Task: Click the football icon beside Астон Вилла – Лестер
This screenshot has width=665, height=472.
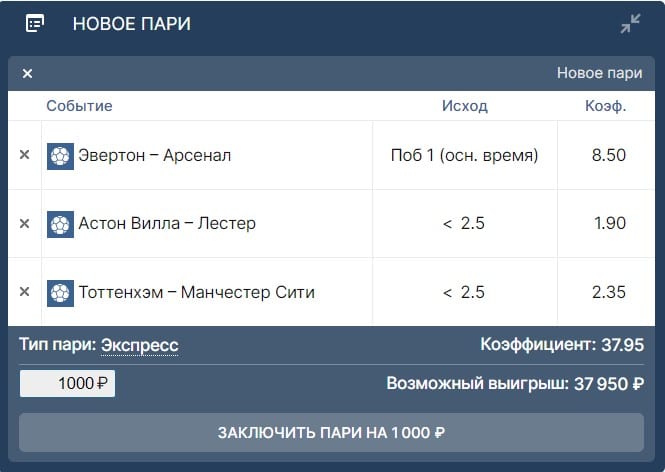Action: click(x=60, y=223)
